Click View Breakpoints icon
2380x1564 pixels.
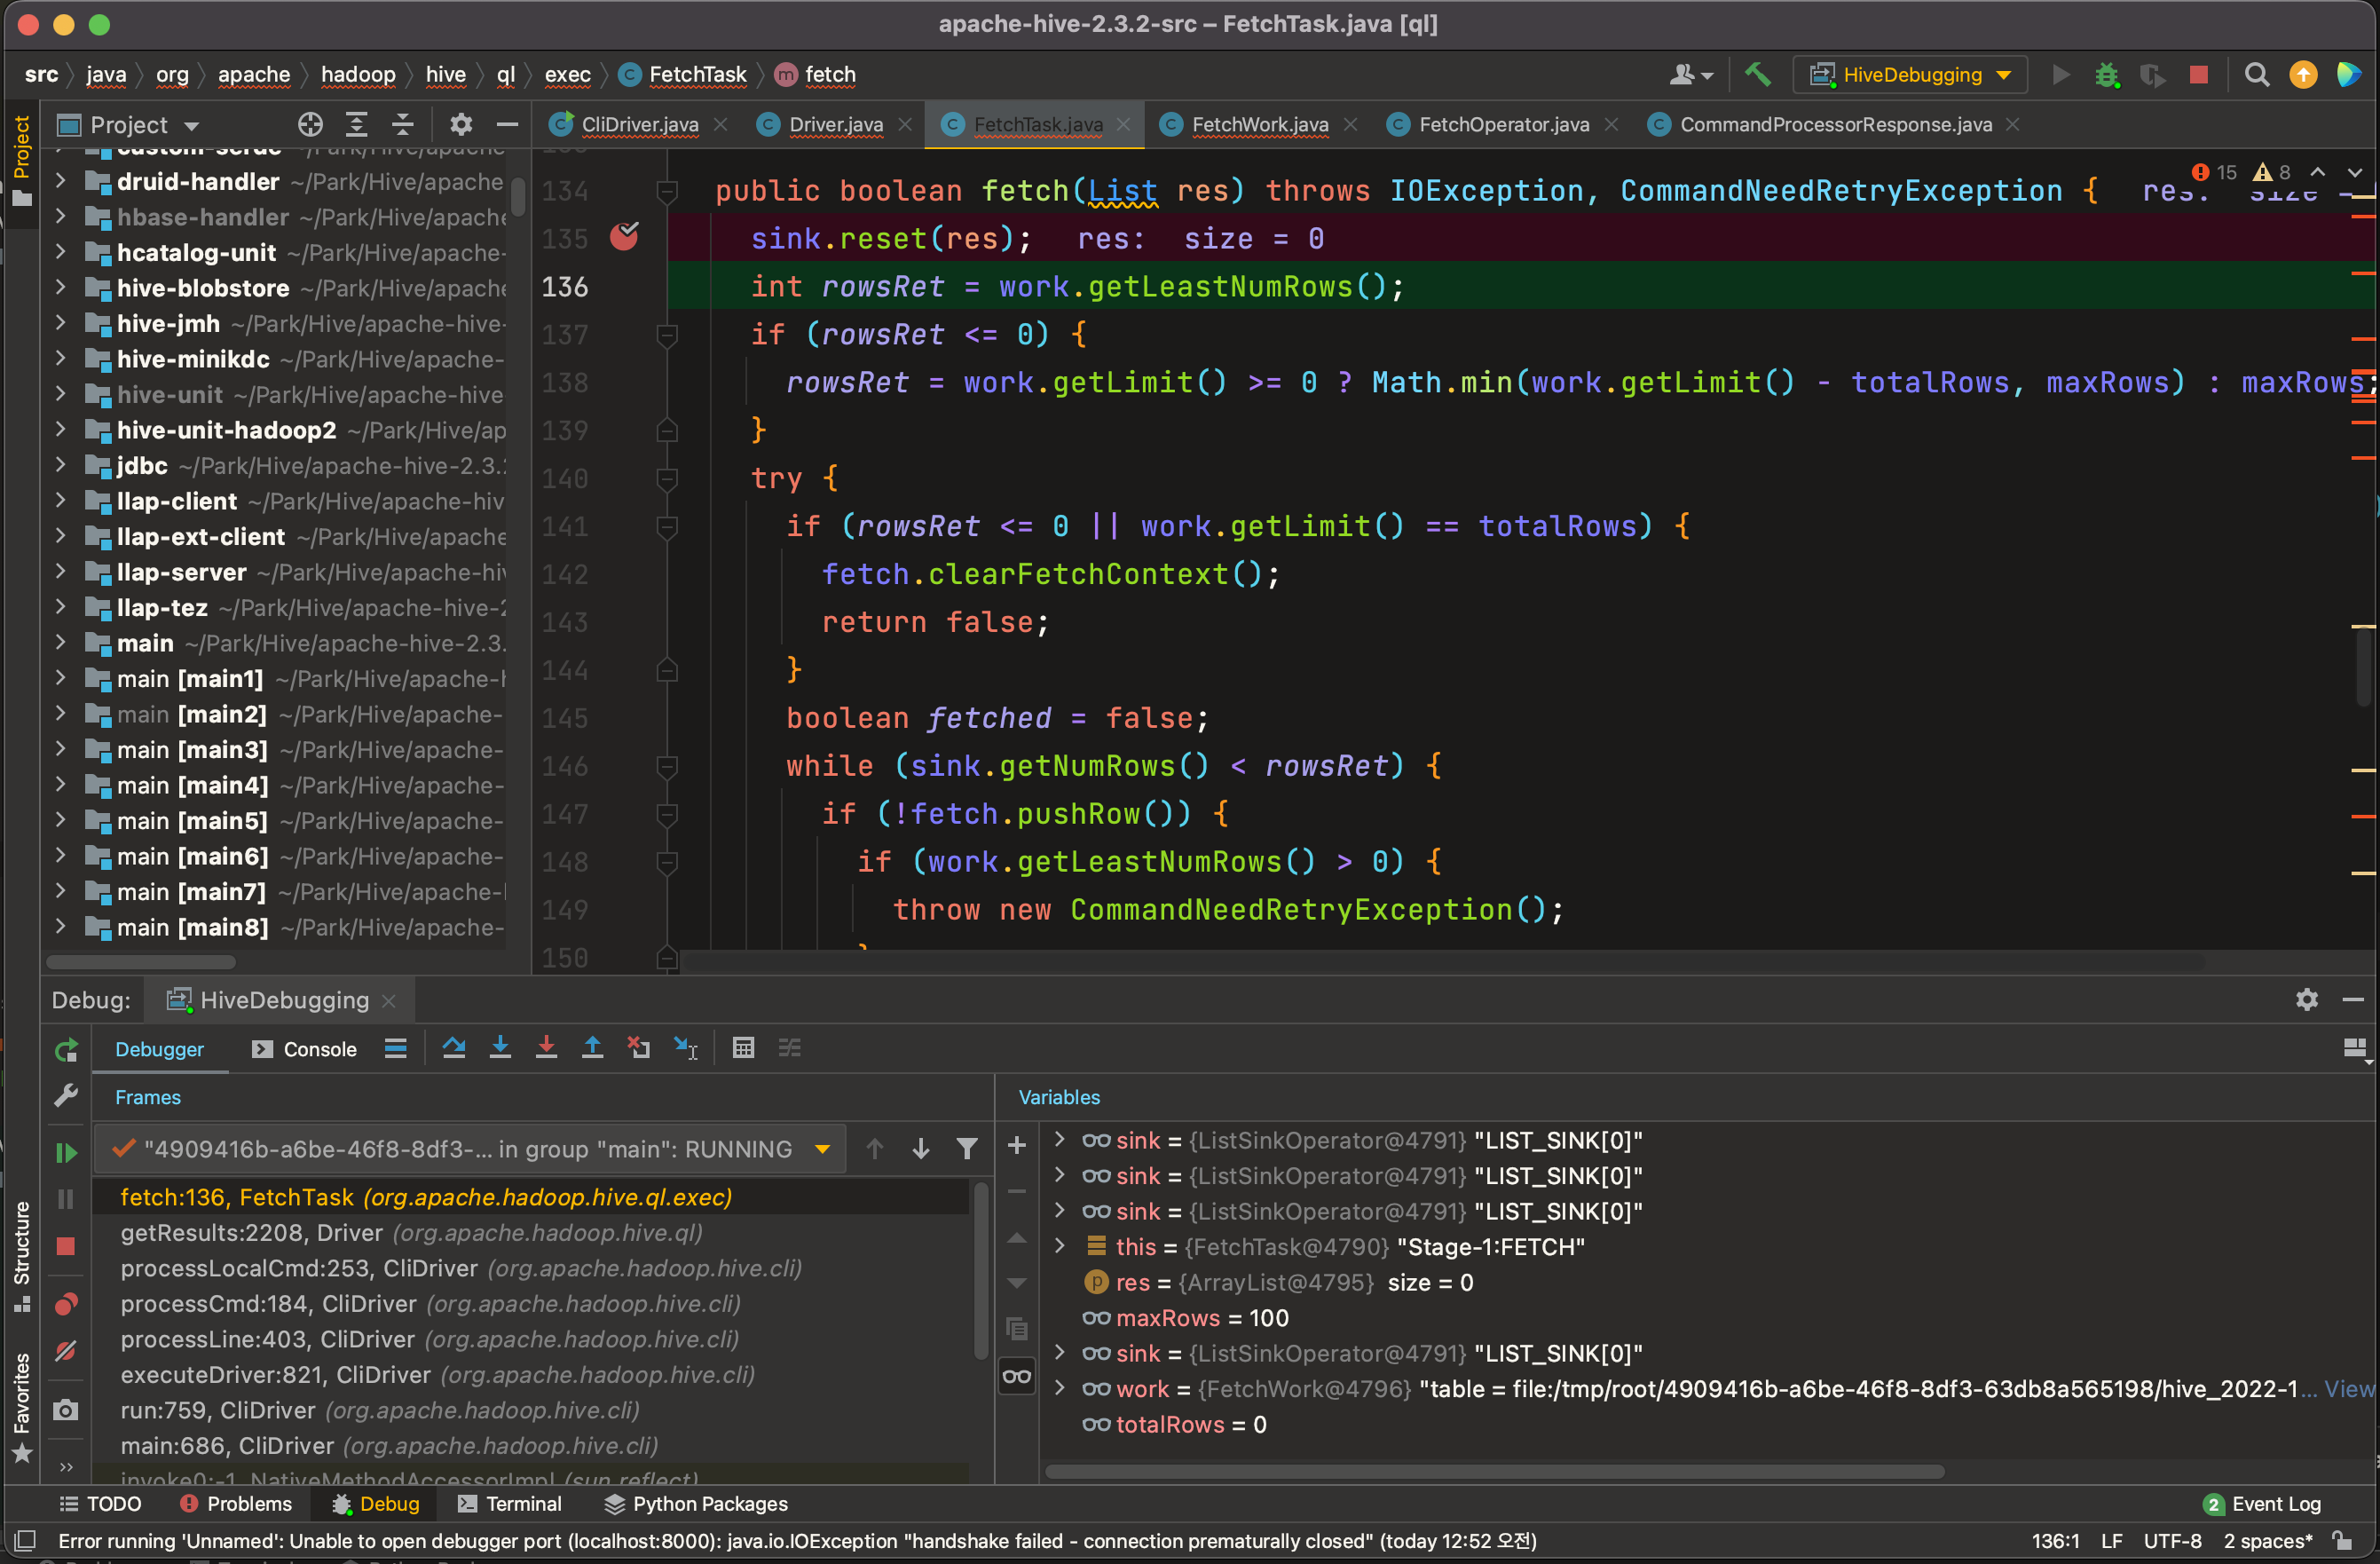(66, 1304)
